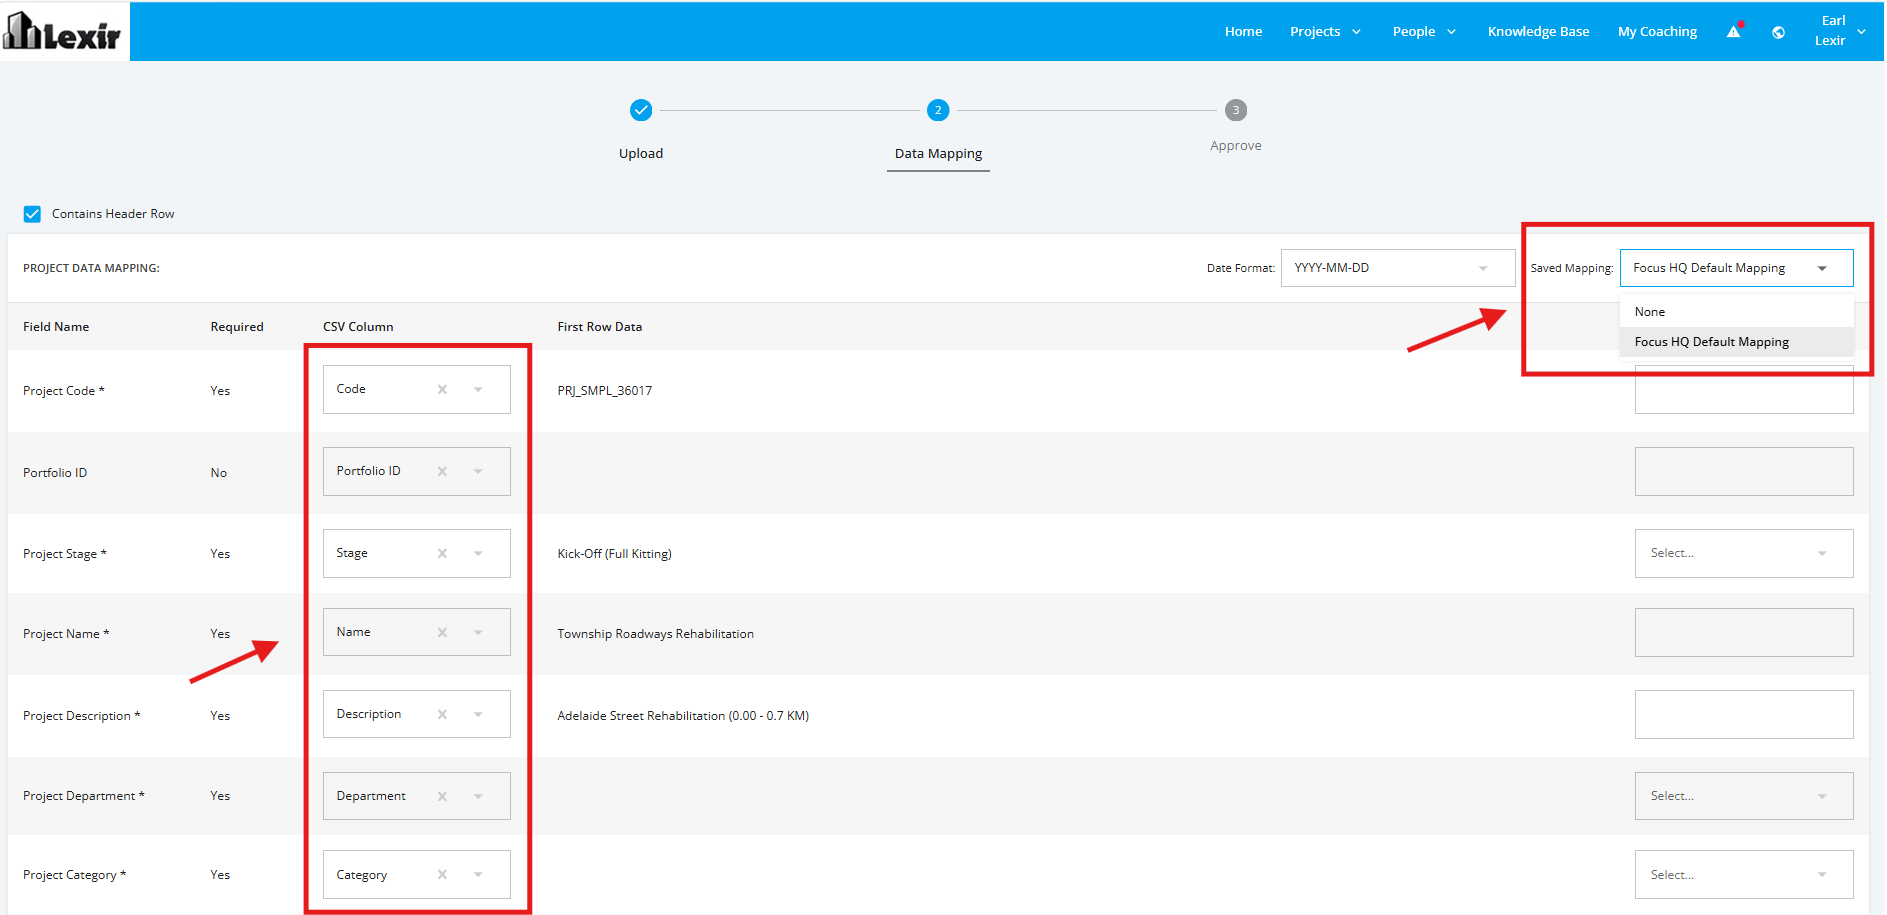Collapse the Saved Mapping dropdown

[x=1822, y=268]
